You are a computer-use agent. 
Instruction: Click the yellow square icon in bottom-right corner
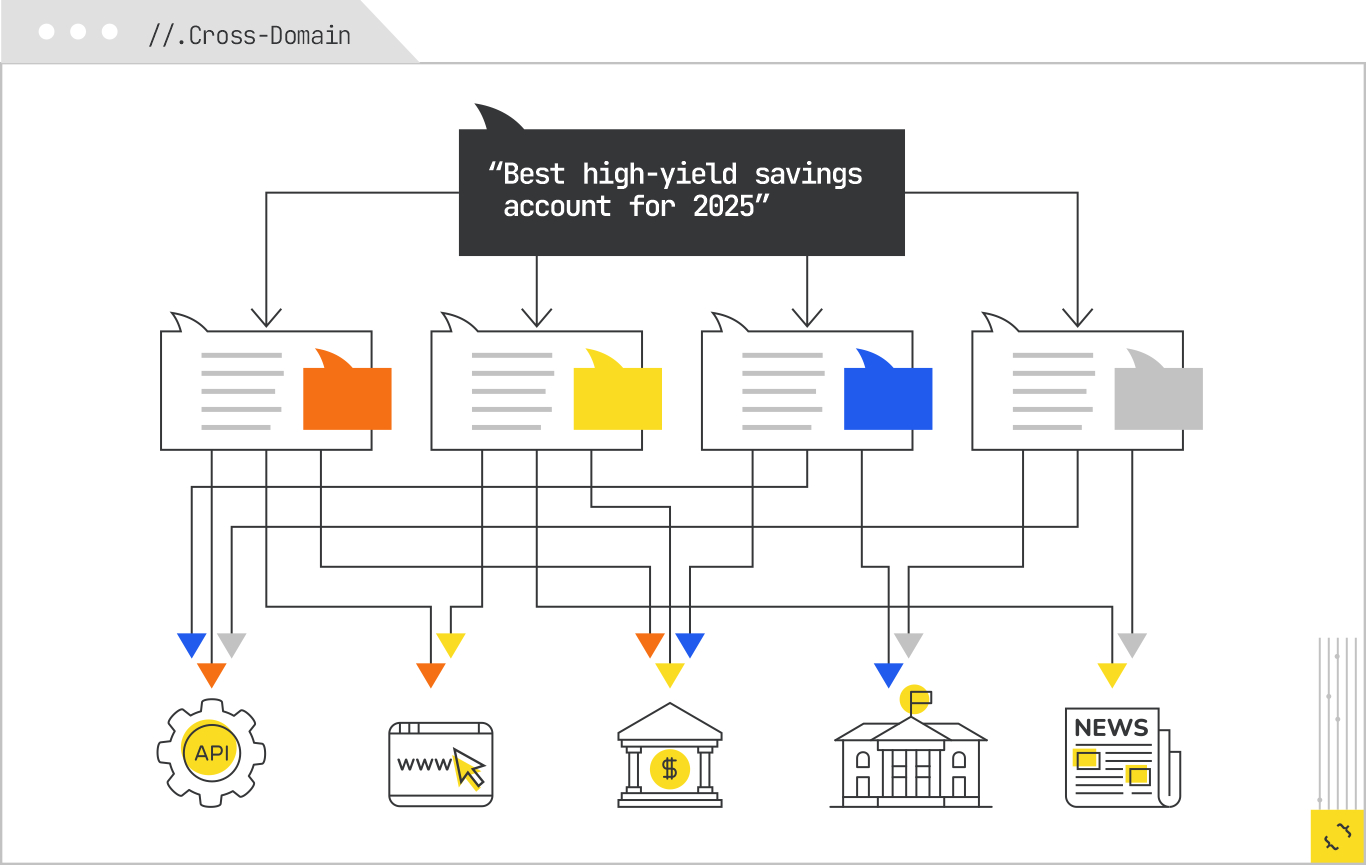[1336, 836]
